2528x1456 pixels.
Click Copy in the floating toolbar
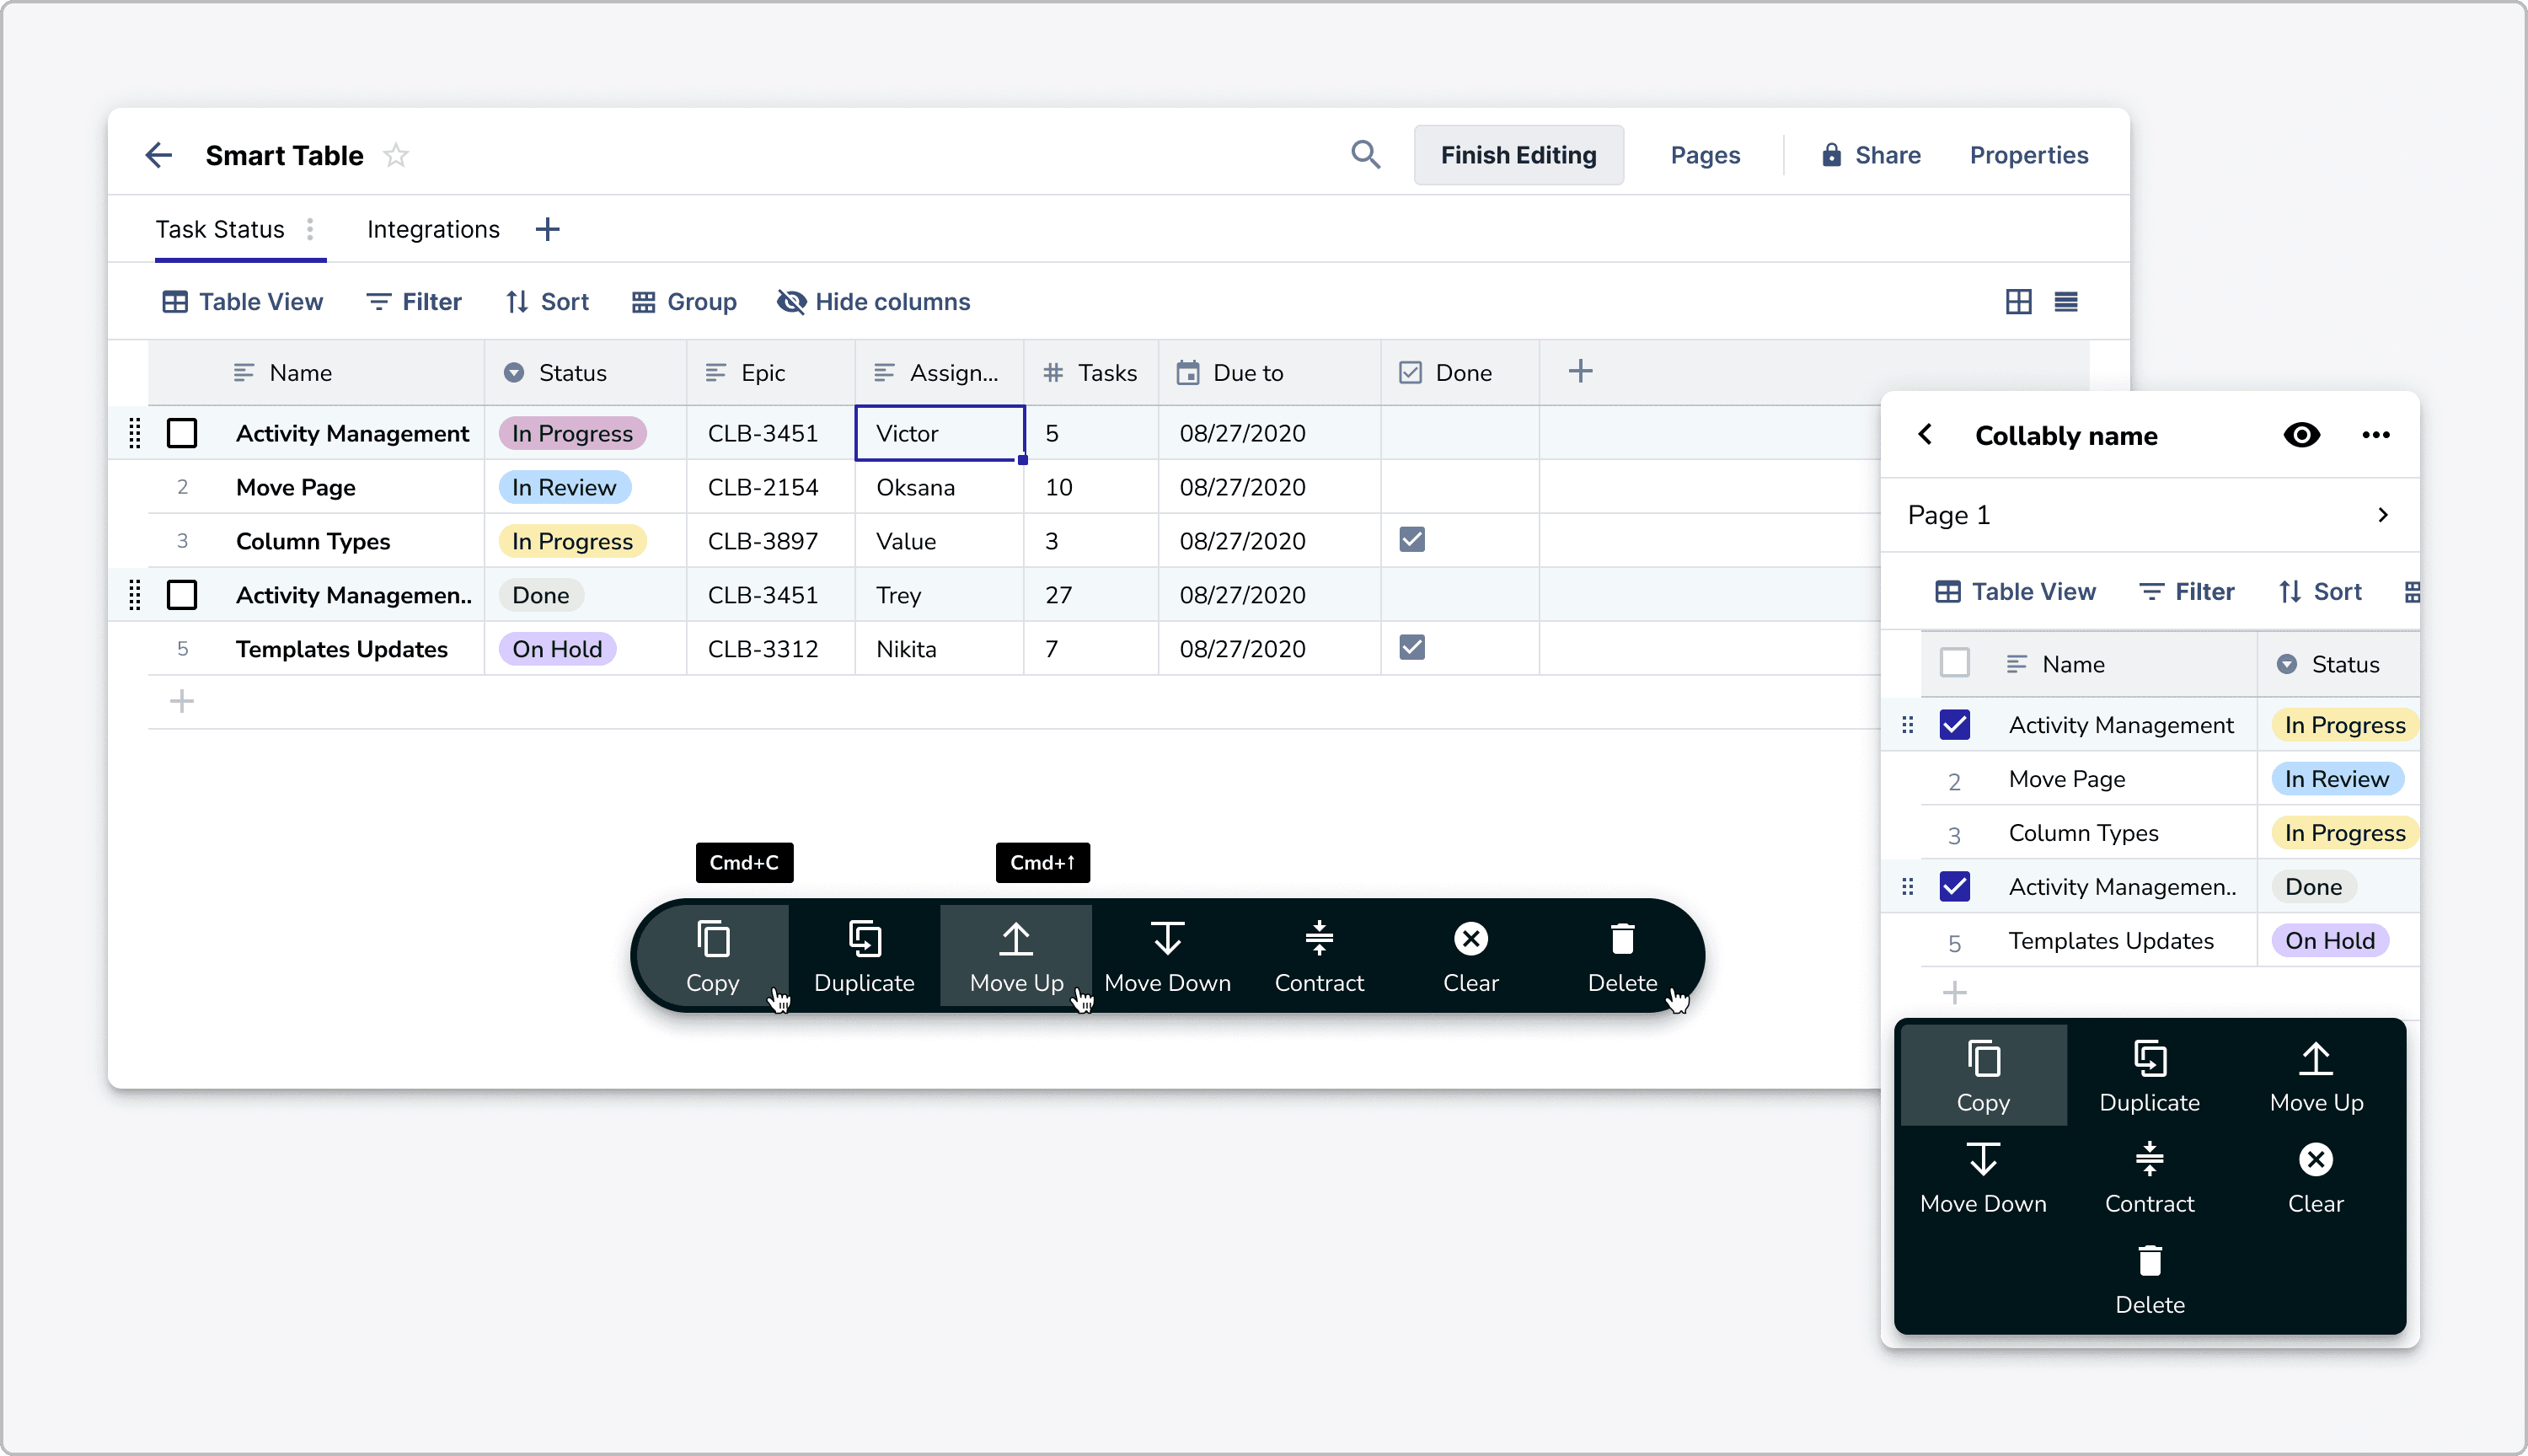click(x=713, y=956)
